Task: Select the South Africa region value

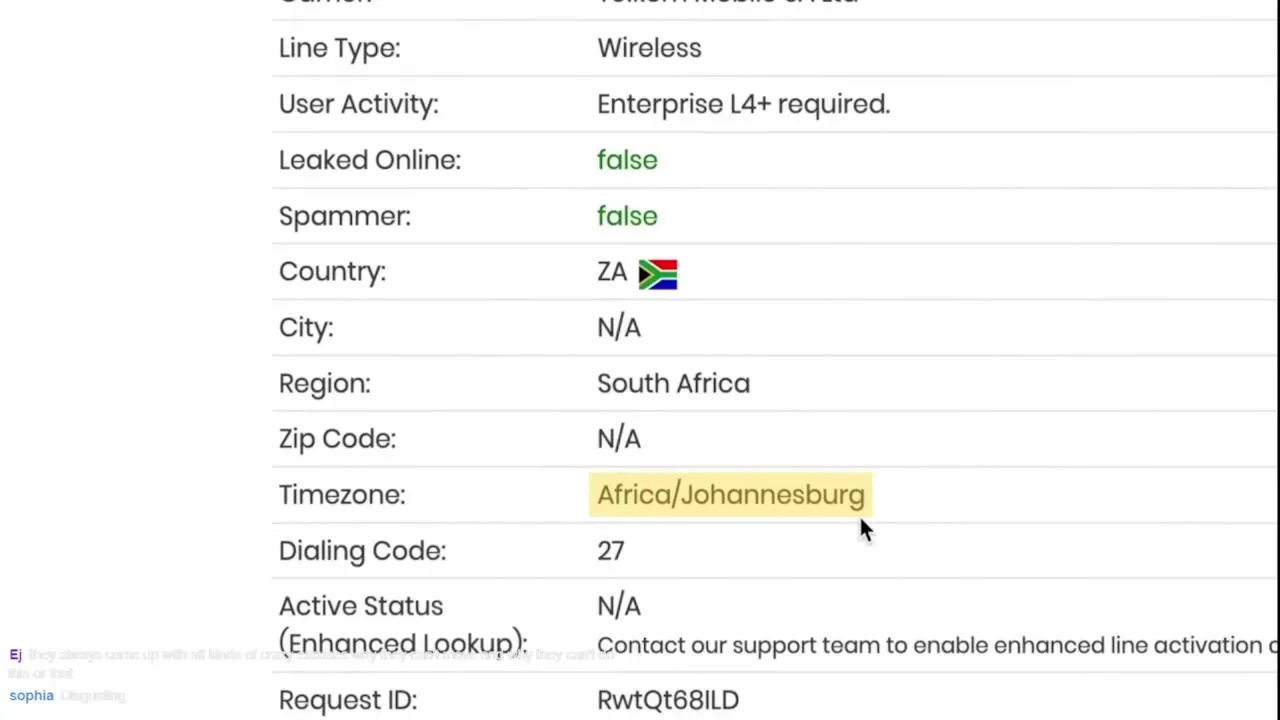Action: click(673, 384)
